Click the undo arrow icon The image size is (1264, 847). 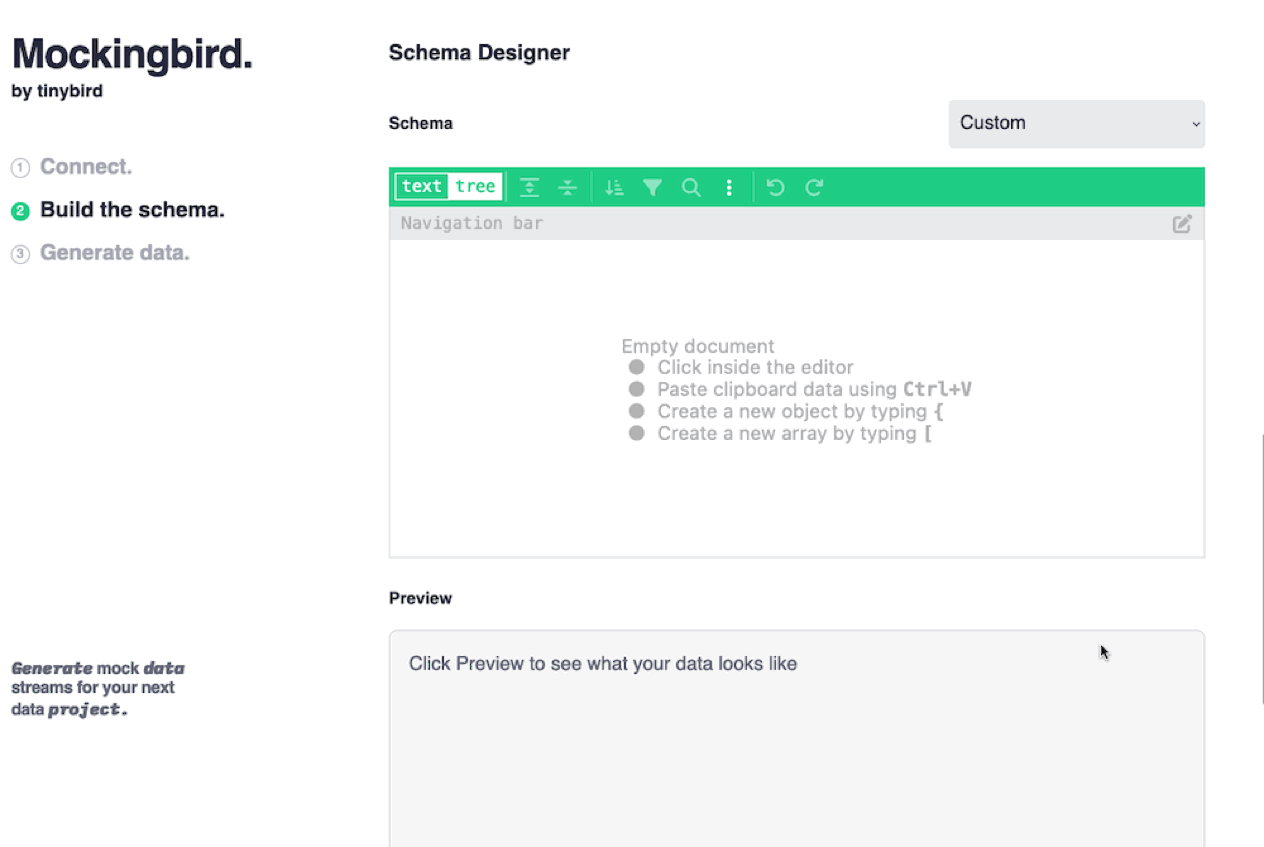coord(775,187)
